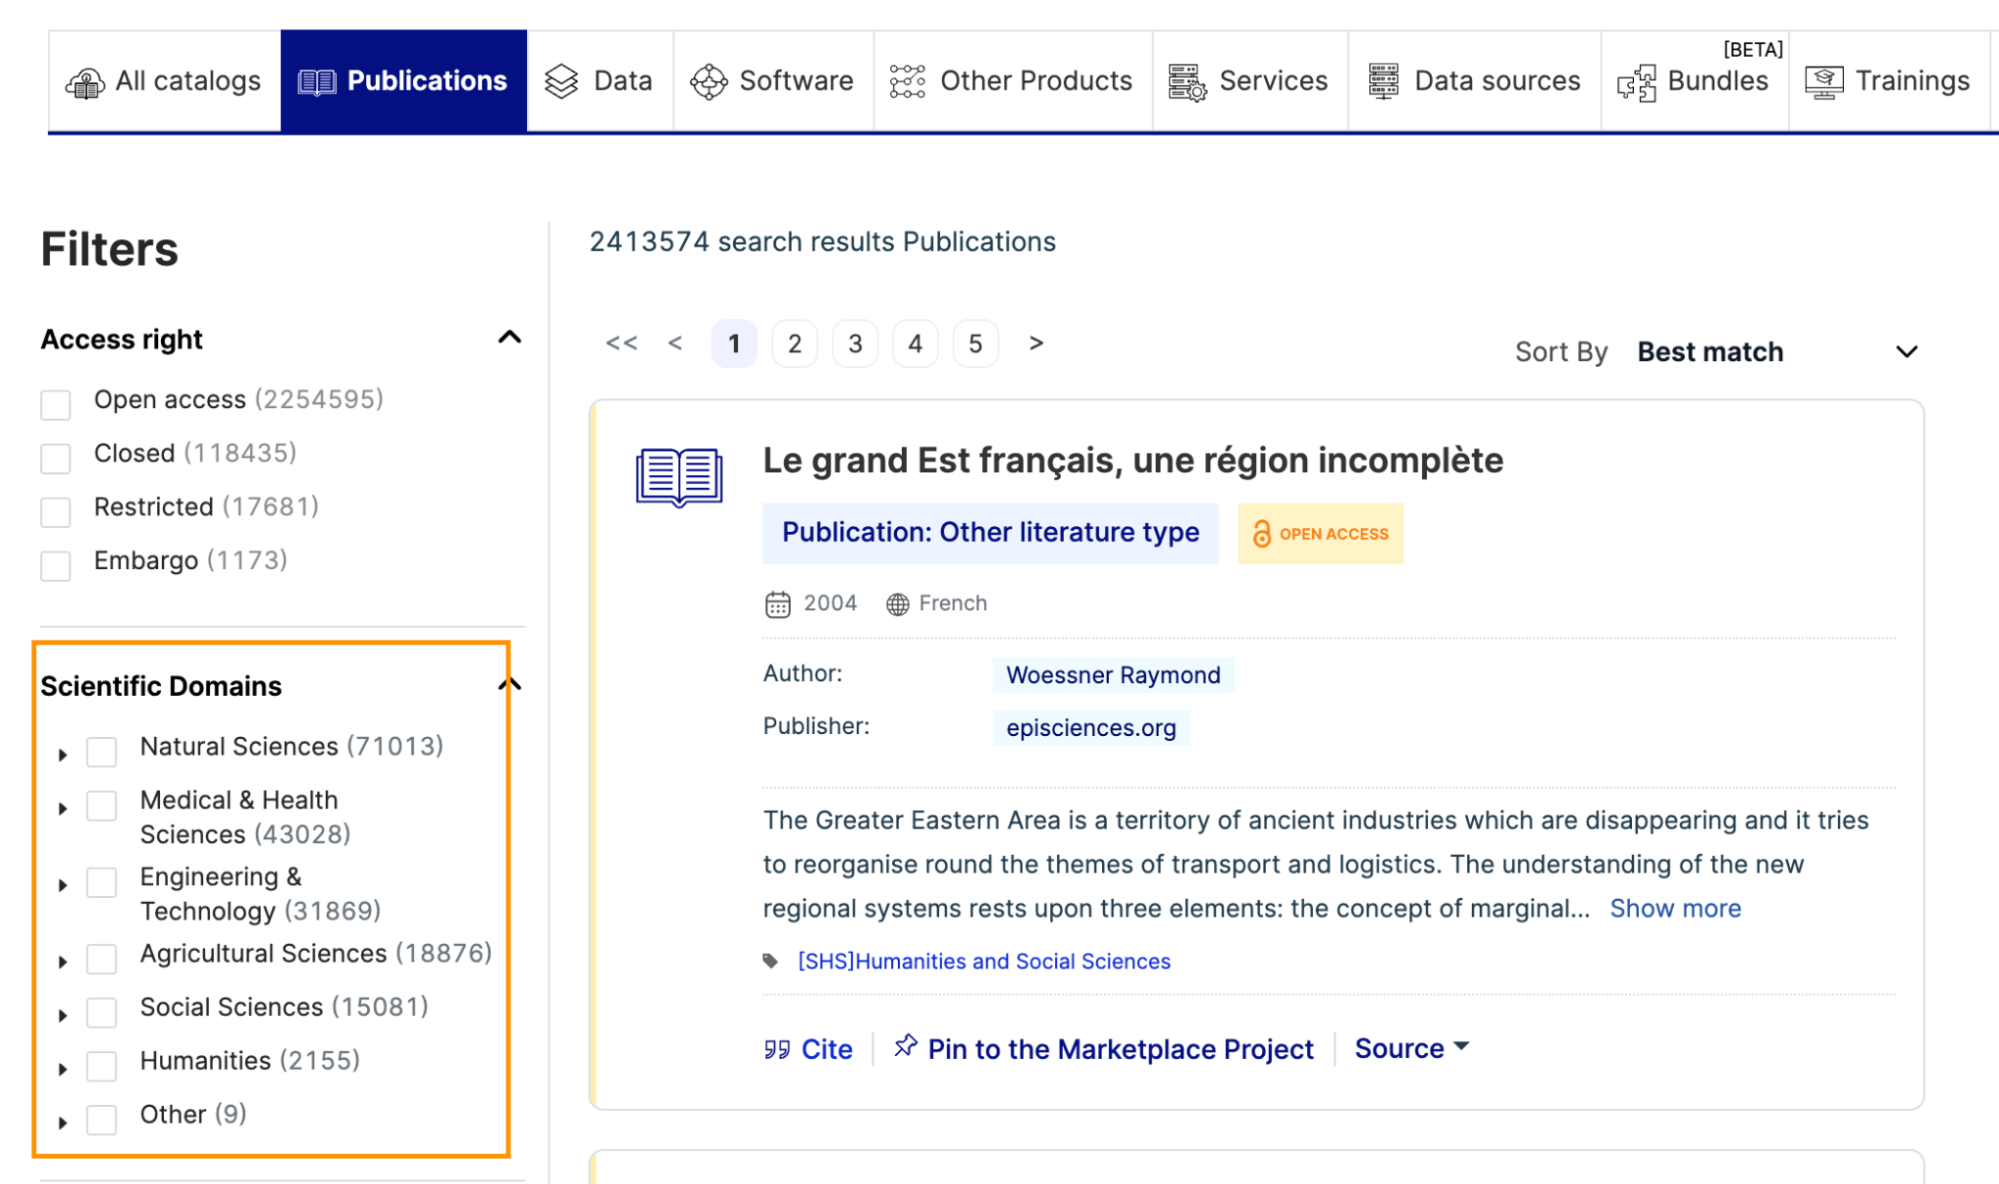Check the Agricultural Sciences domain
The width and height of the screenshot is (1999, 1184).
point(102,959)
